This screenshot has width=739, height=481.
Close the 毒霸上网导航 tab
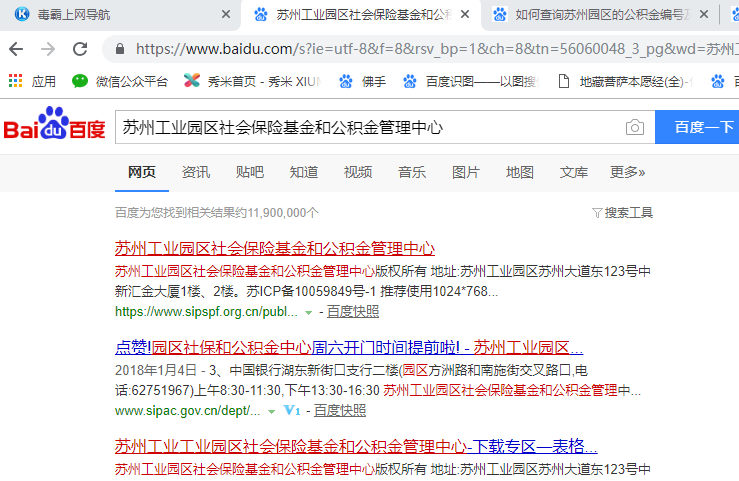(226, 15)
